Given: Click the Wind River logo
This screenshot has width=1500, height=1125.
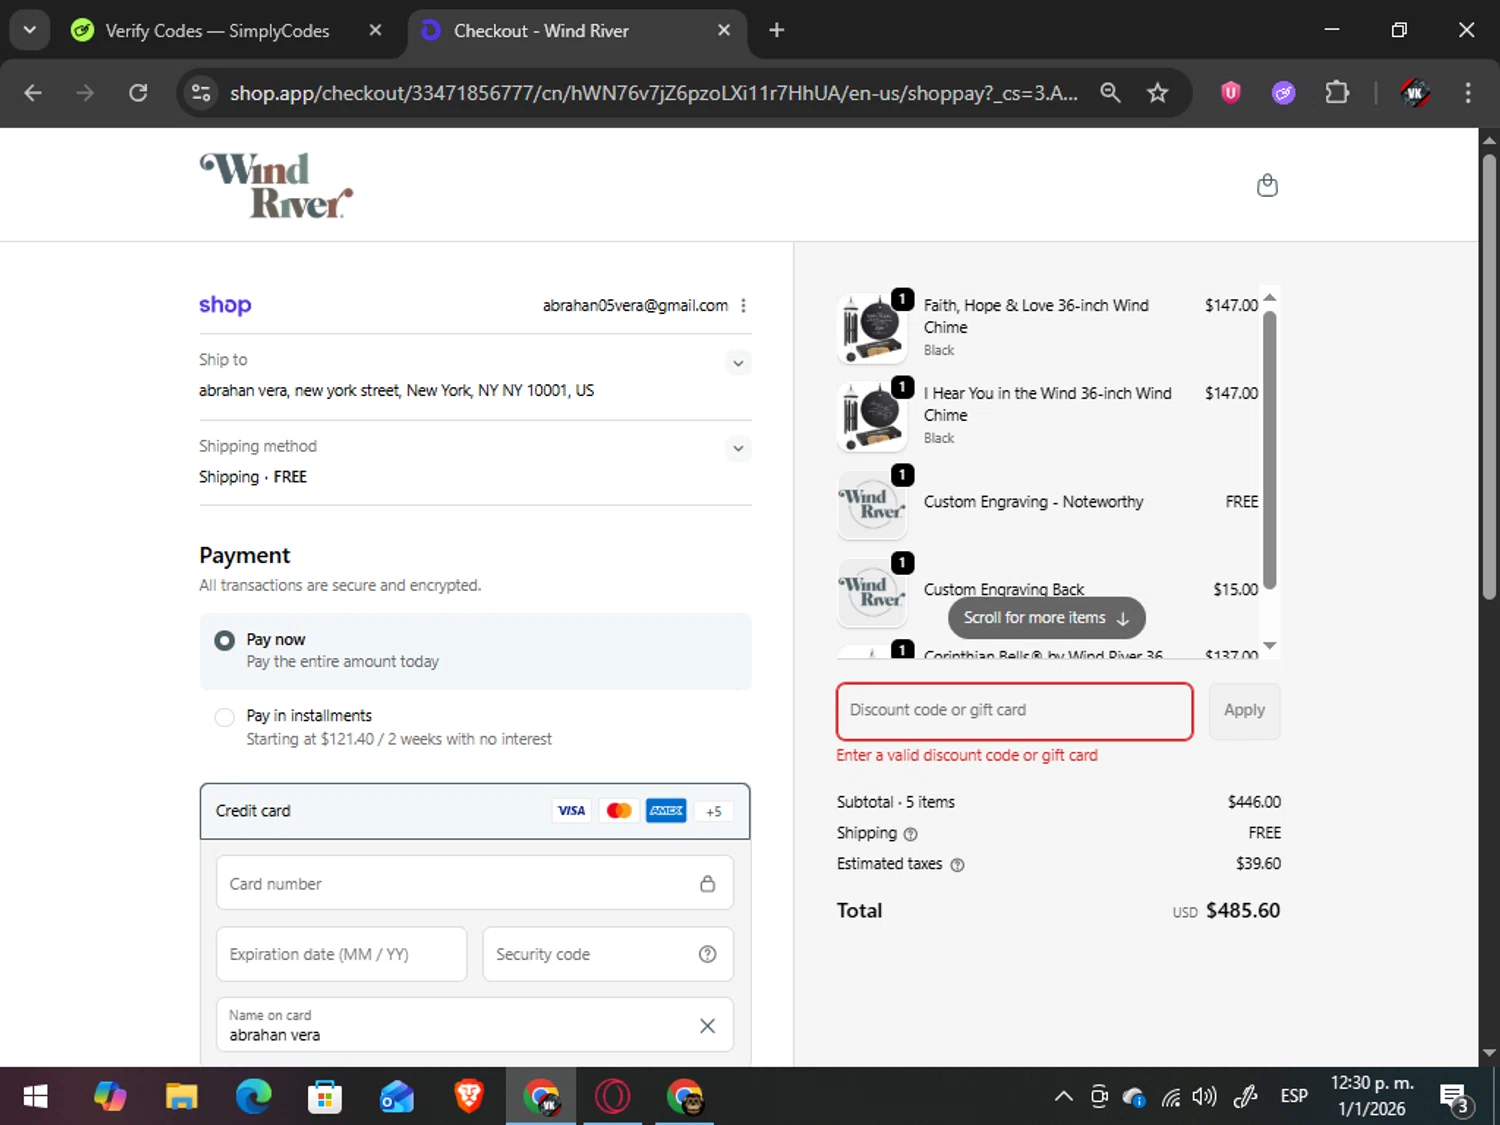Looking at the screenshot, I should pyautogui.click(x=276, y=185).
